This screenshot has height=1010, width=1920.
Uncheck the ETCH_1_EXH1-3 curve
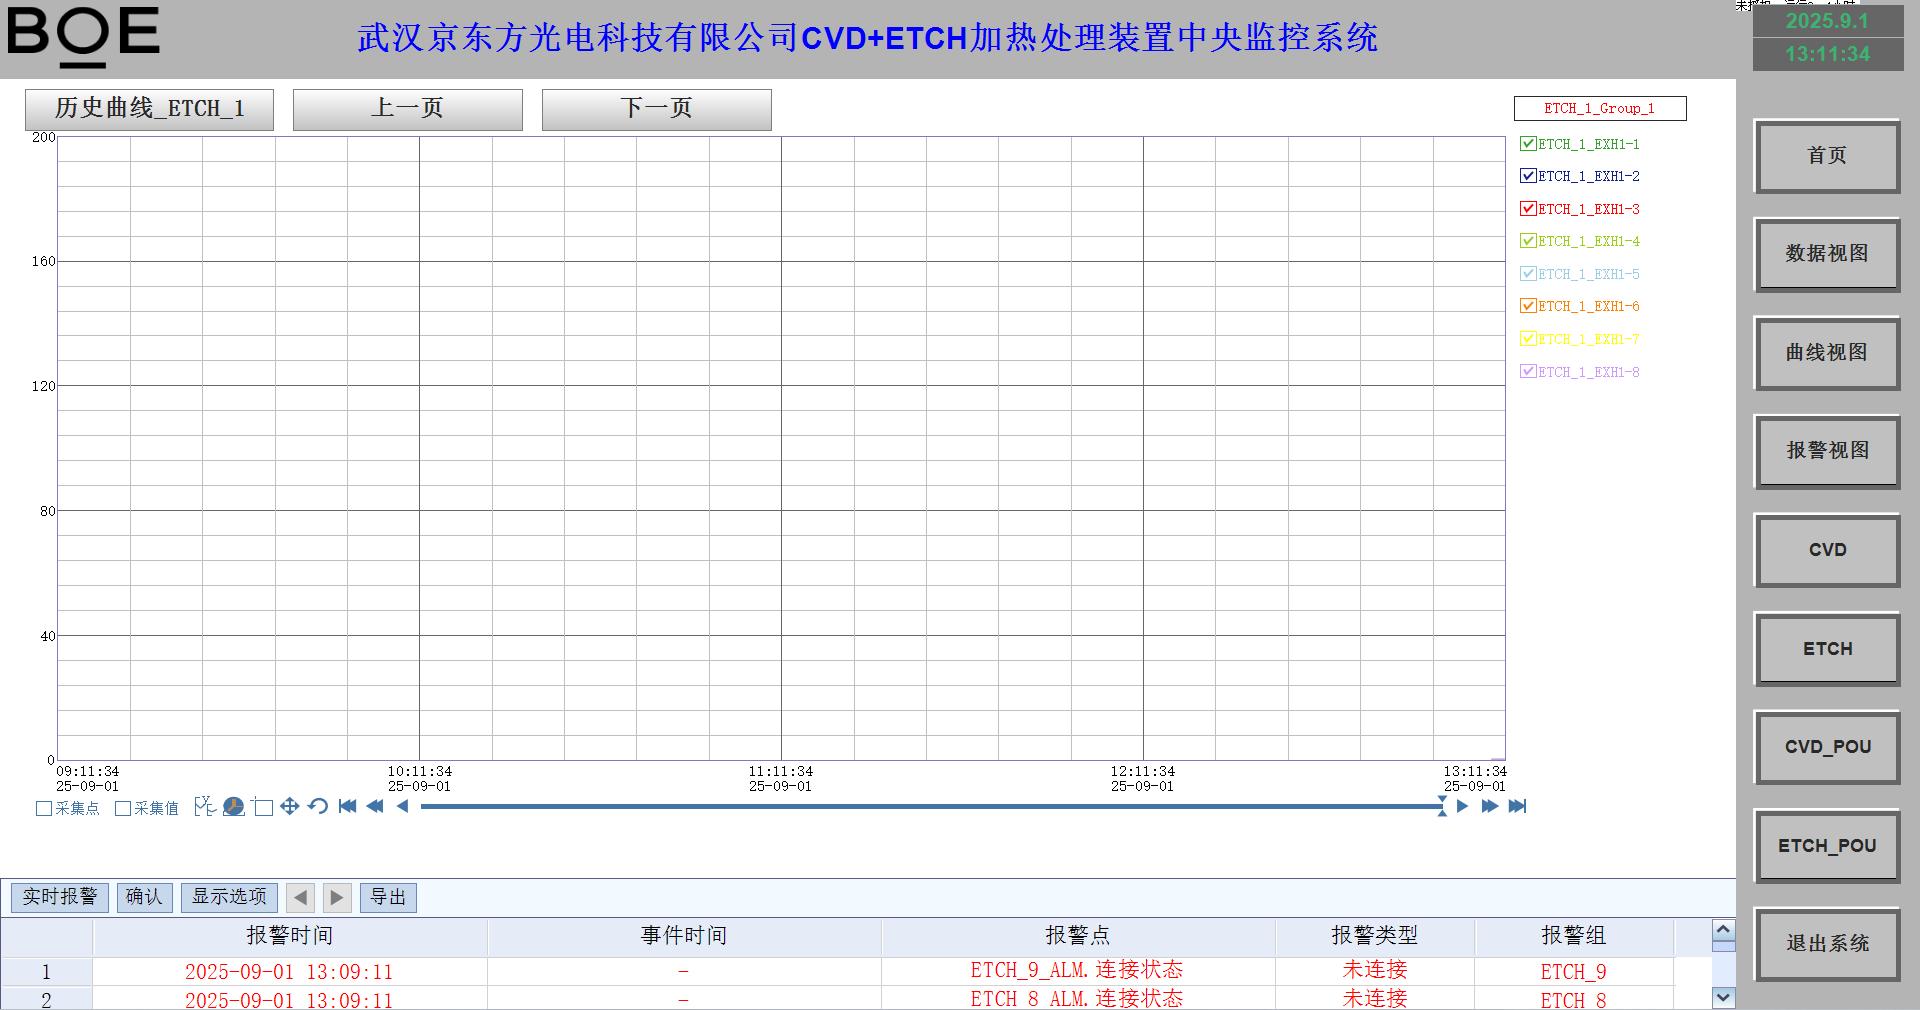pyautogui.click(x=1528, y=209)
